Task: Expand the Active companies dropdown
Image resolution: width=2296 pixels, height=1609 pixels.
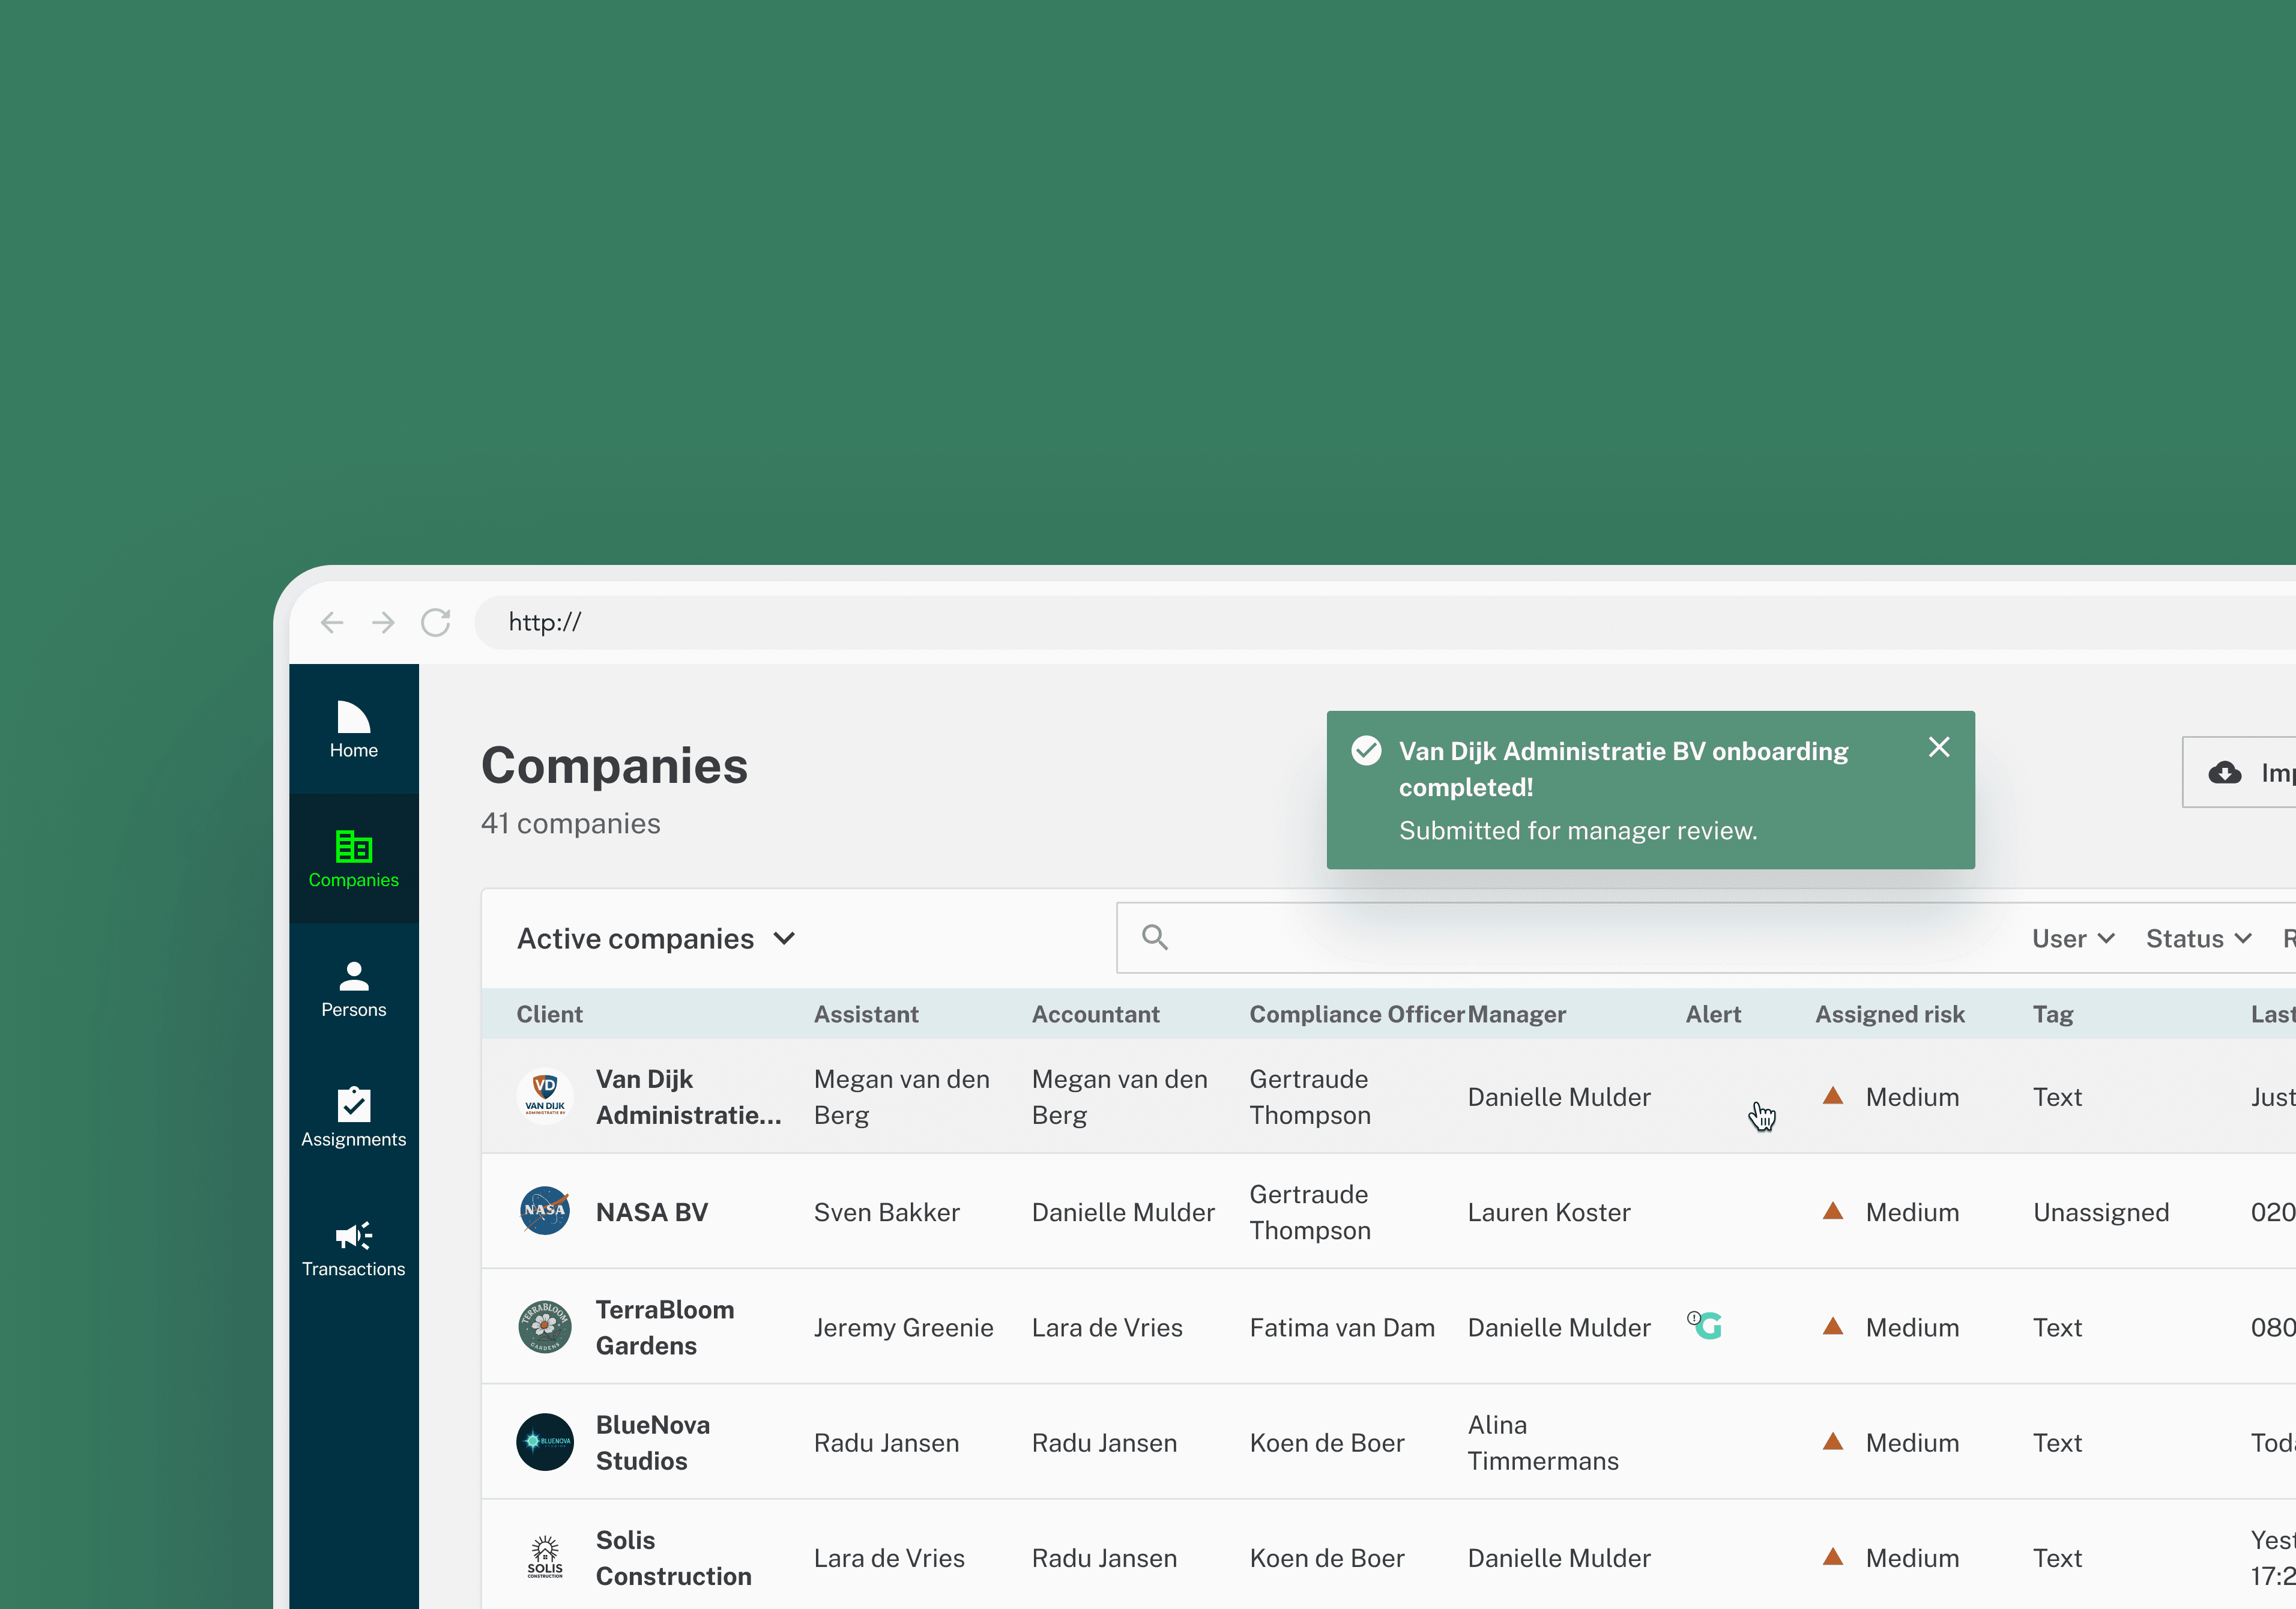Action: pos(656,939)
